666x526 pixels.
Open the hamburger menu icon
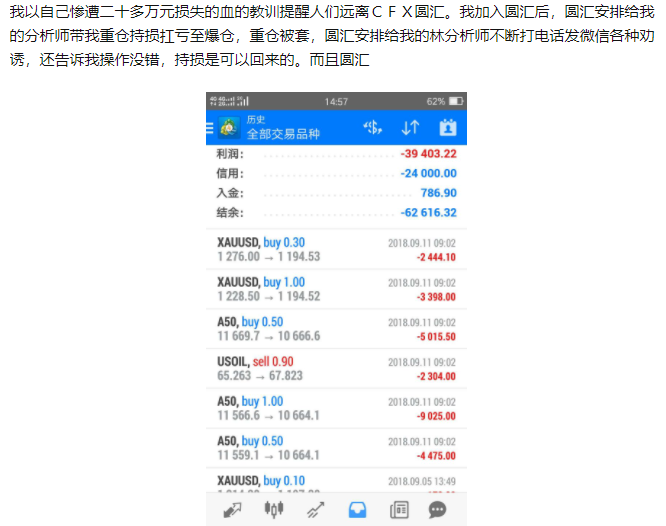click(209, 127)
